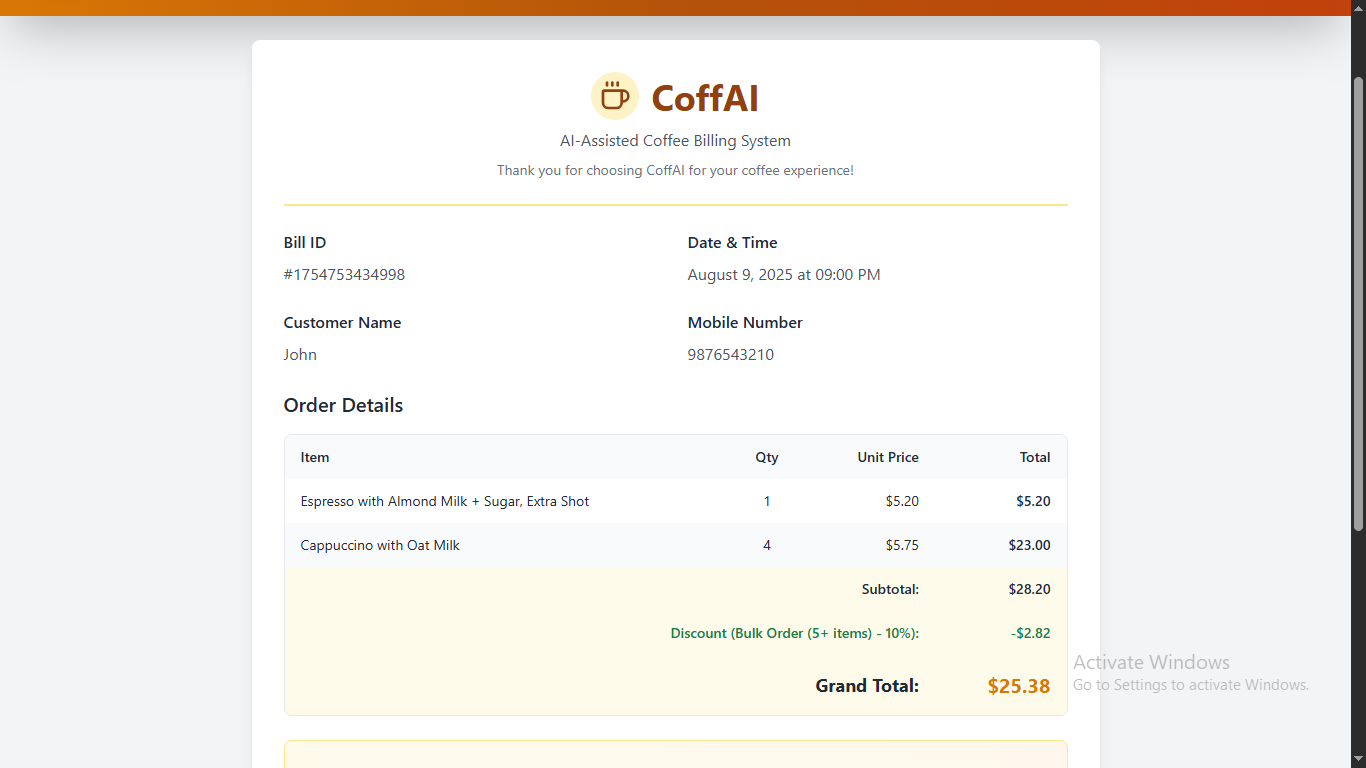Click the mobile number 9876543210

click(730, 355)
